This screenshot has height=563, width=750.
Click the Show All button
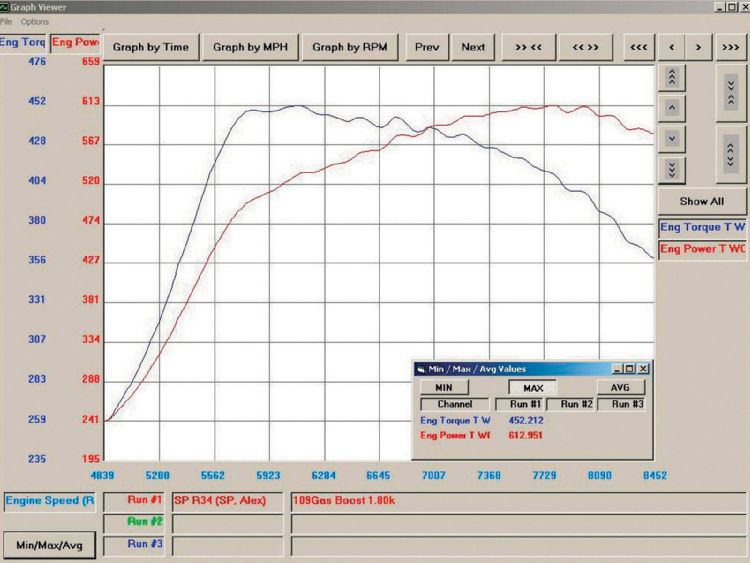702,201
